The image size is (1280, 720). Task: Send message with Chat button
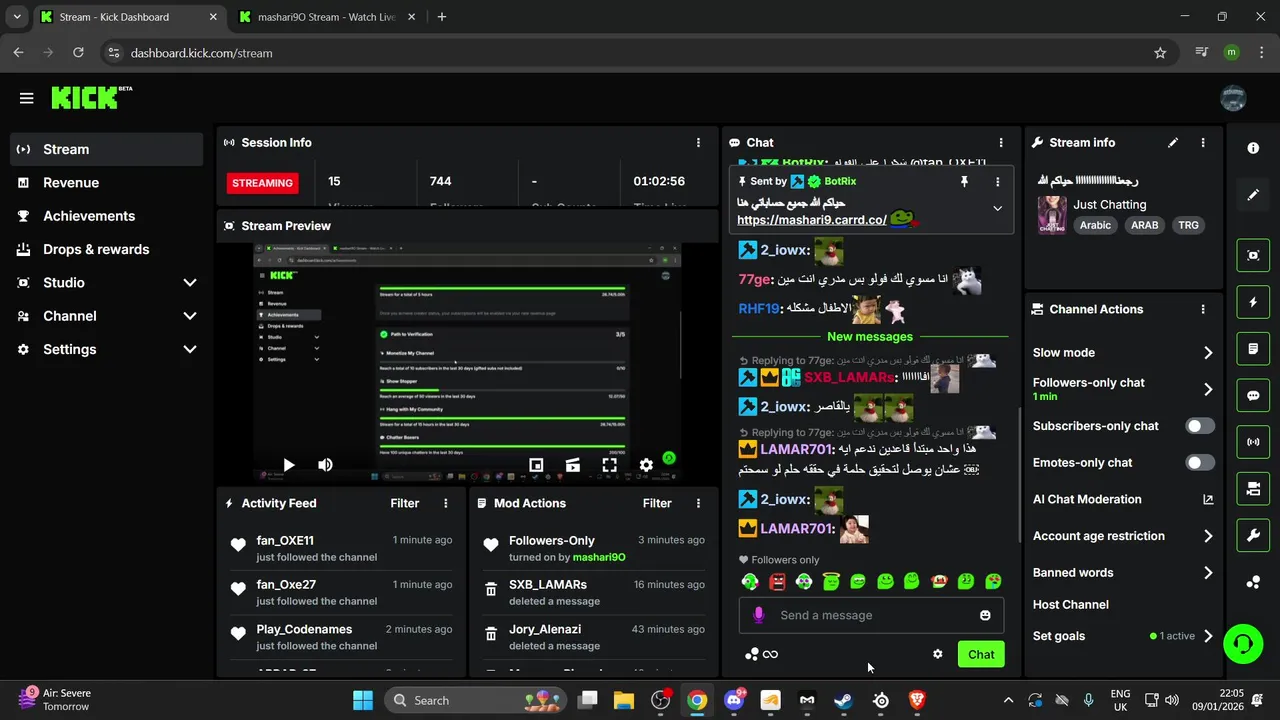coord(981,654)
